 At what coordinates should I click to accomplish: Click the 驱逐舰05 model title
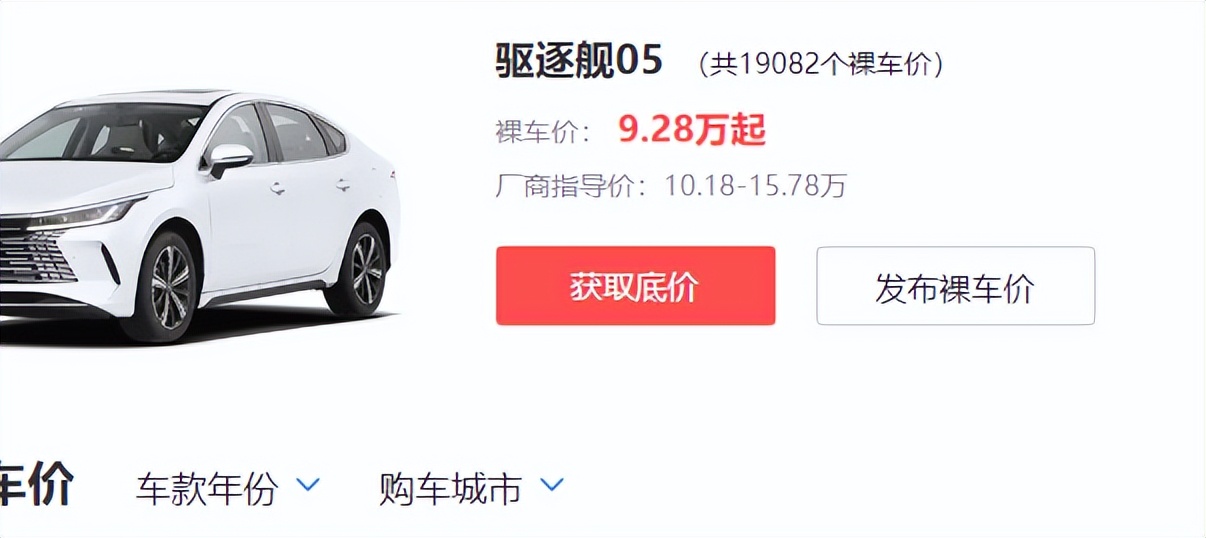coord(579,61)
